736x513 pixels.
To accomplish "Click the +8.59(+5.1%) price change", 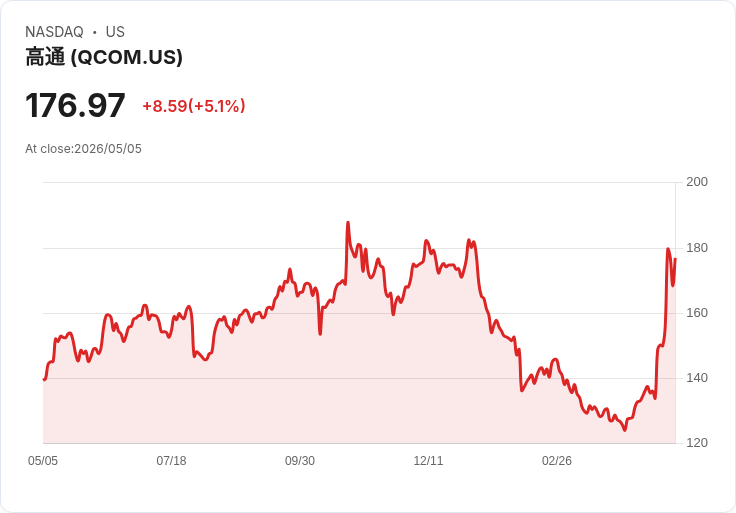I will [194, 106].
